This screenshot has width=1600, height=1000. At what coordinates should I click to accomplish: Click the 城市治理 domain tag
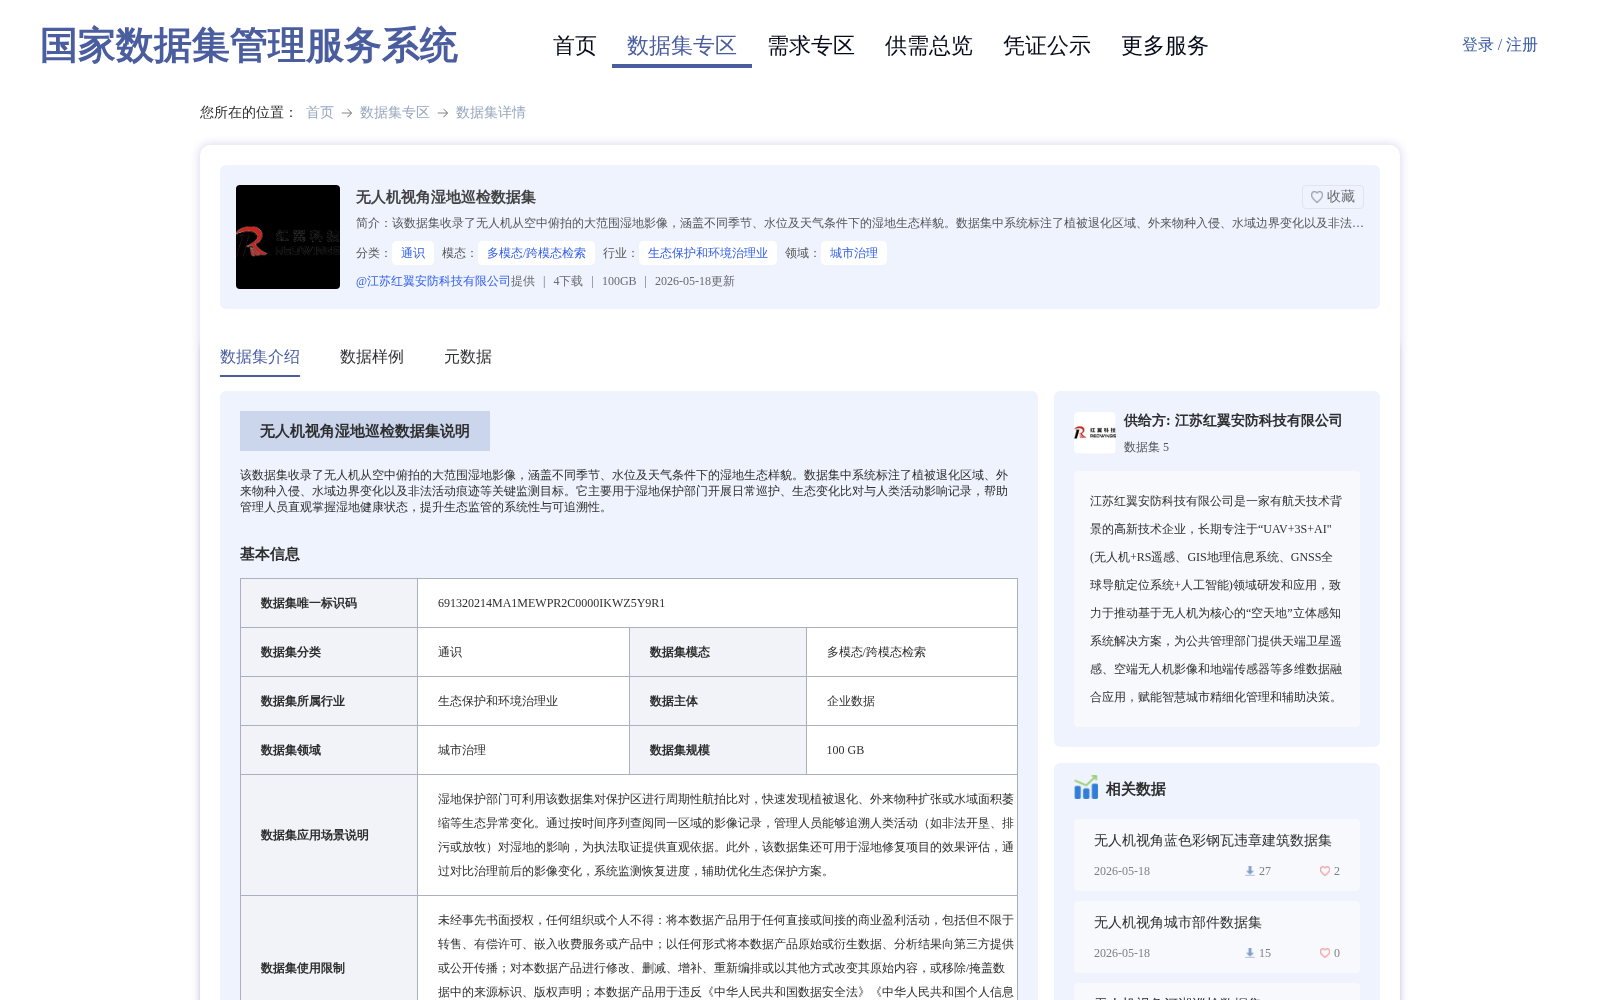coord(854,253)
